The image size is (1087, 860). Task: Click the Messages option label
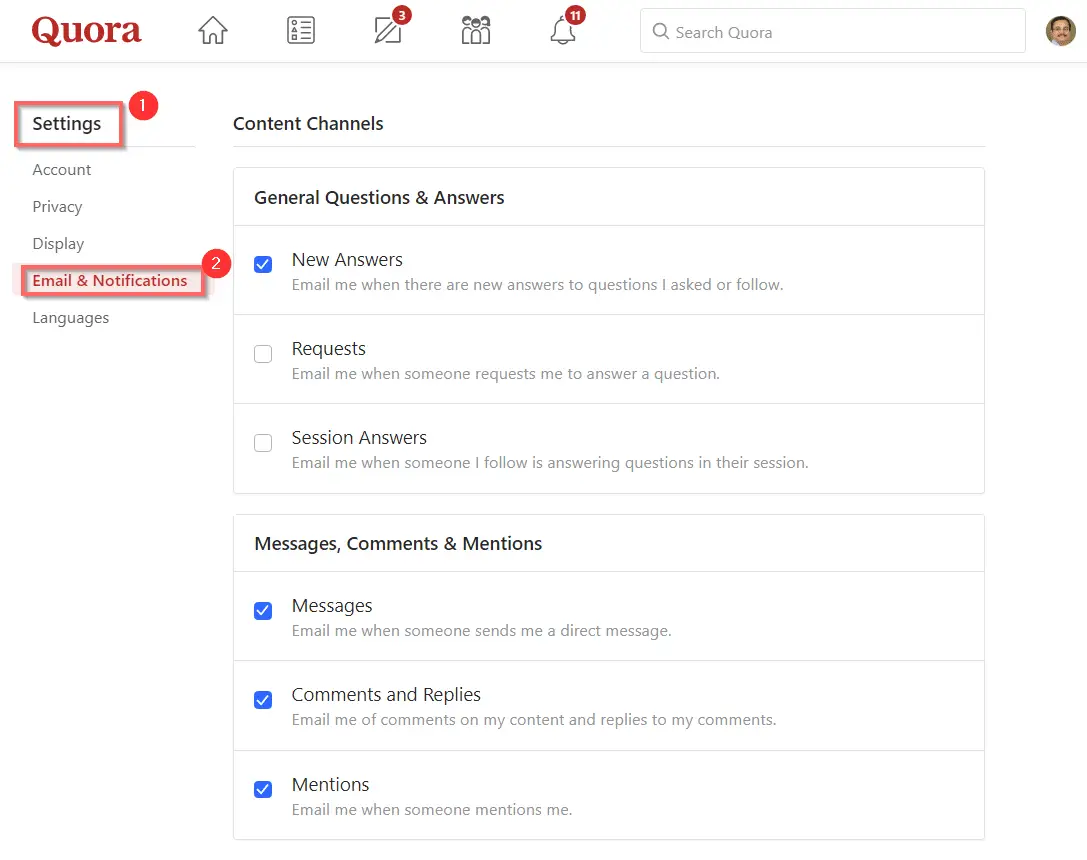click(x=332, y=606)
